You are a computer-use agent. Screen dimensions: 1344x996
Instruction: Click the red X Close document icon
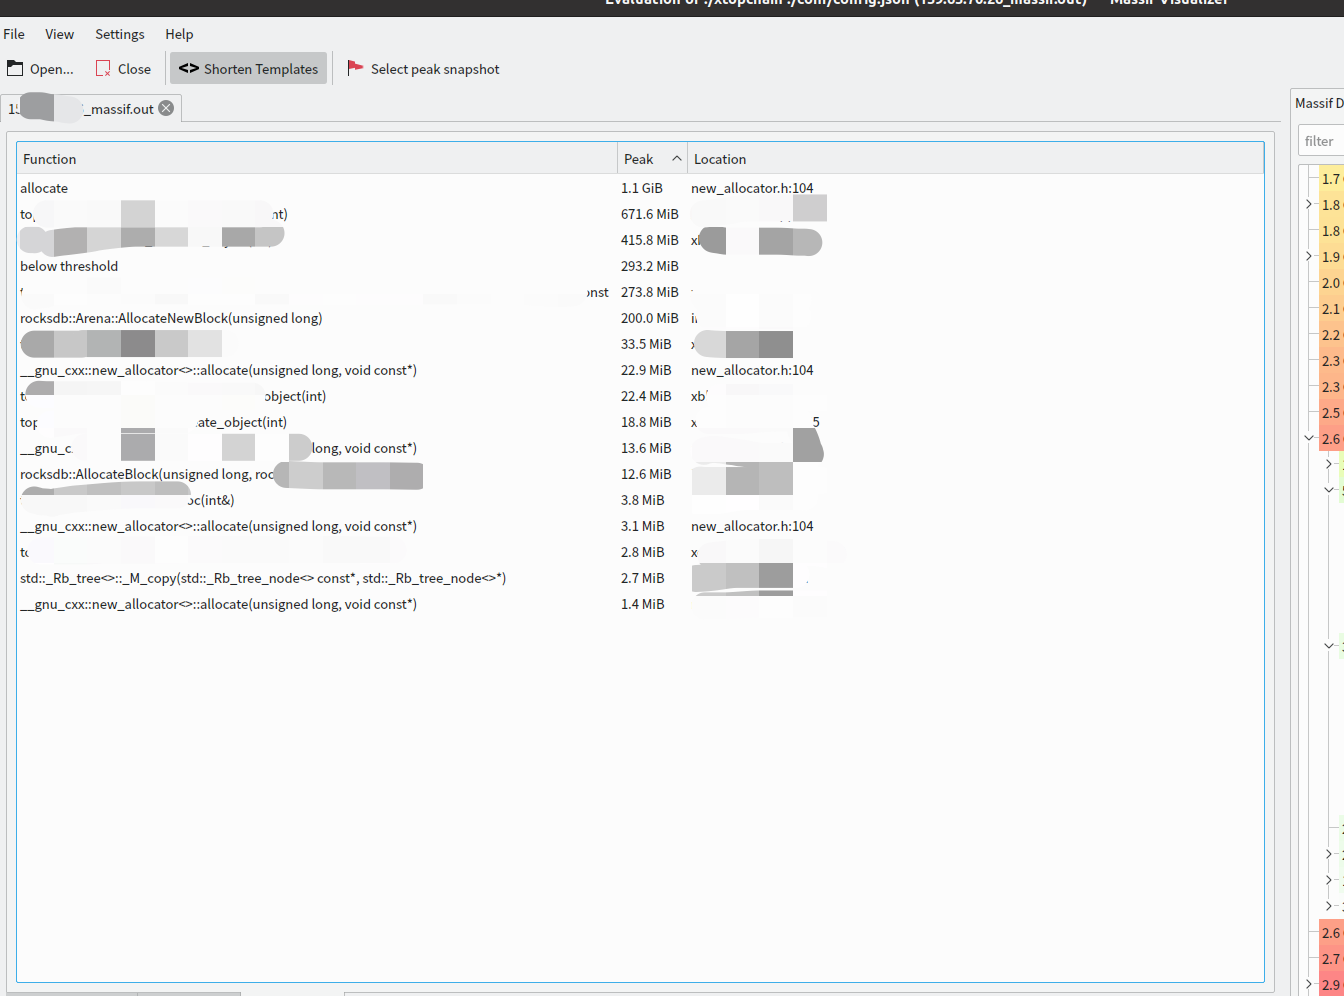tap(103, 68)
